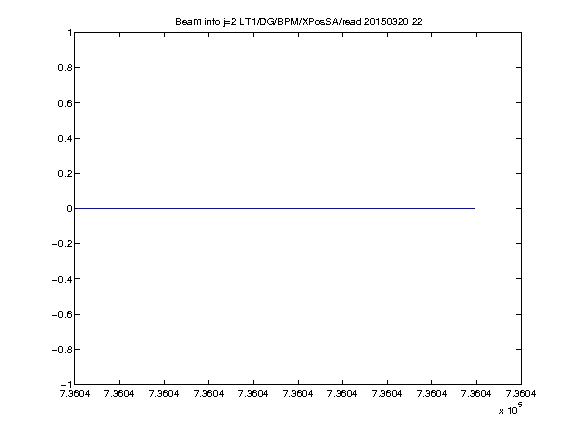The height and width of the screenshot is (432, 576).
Task: Click the y-axis tick label 0.2
Action: tap(64, 173)
